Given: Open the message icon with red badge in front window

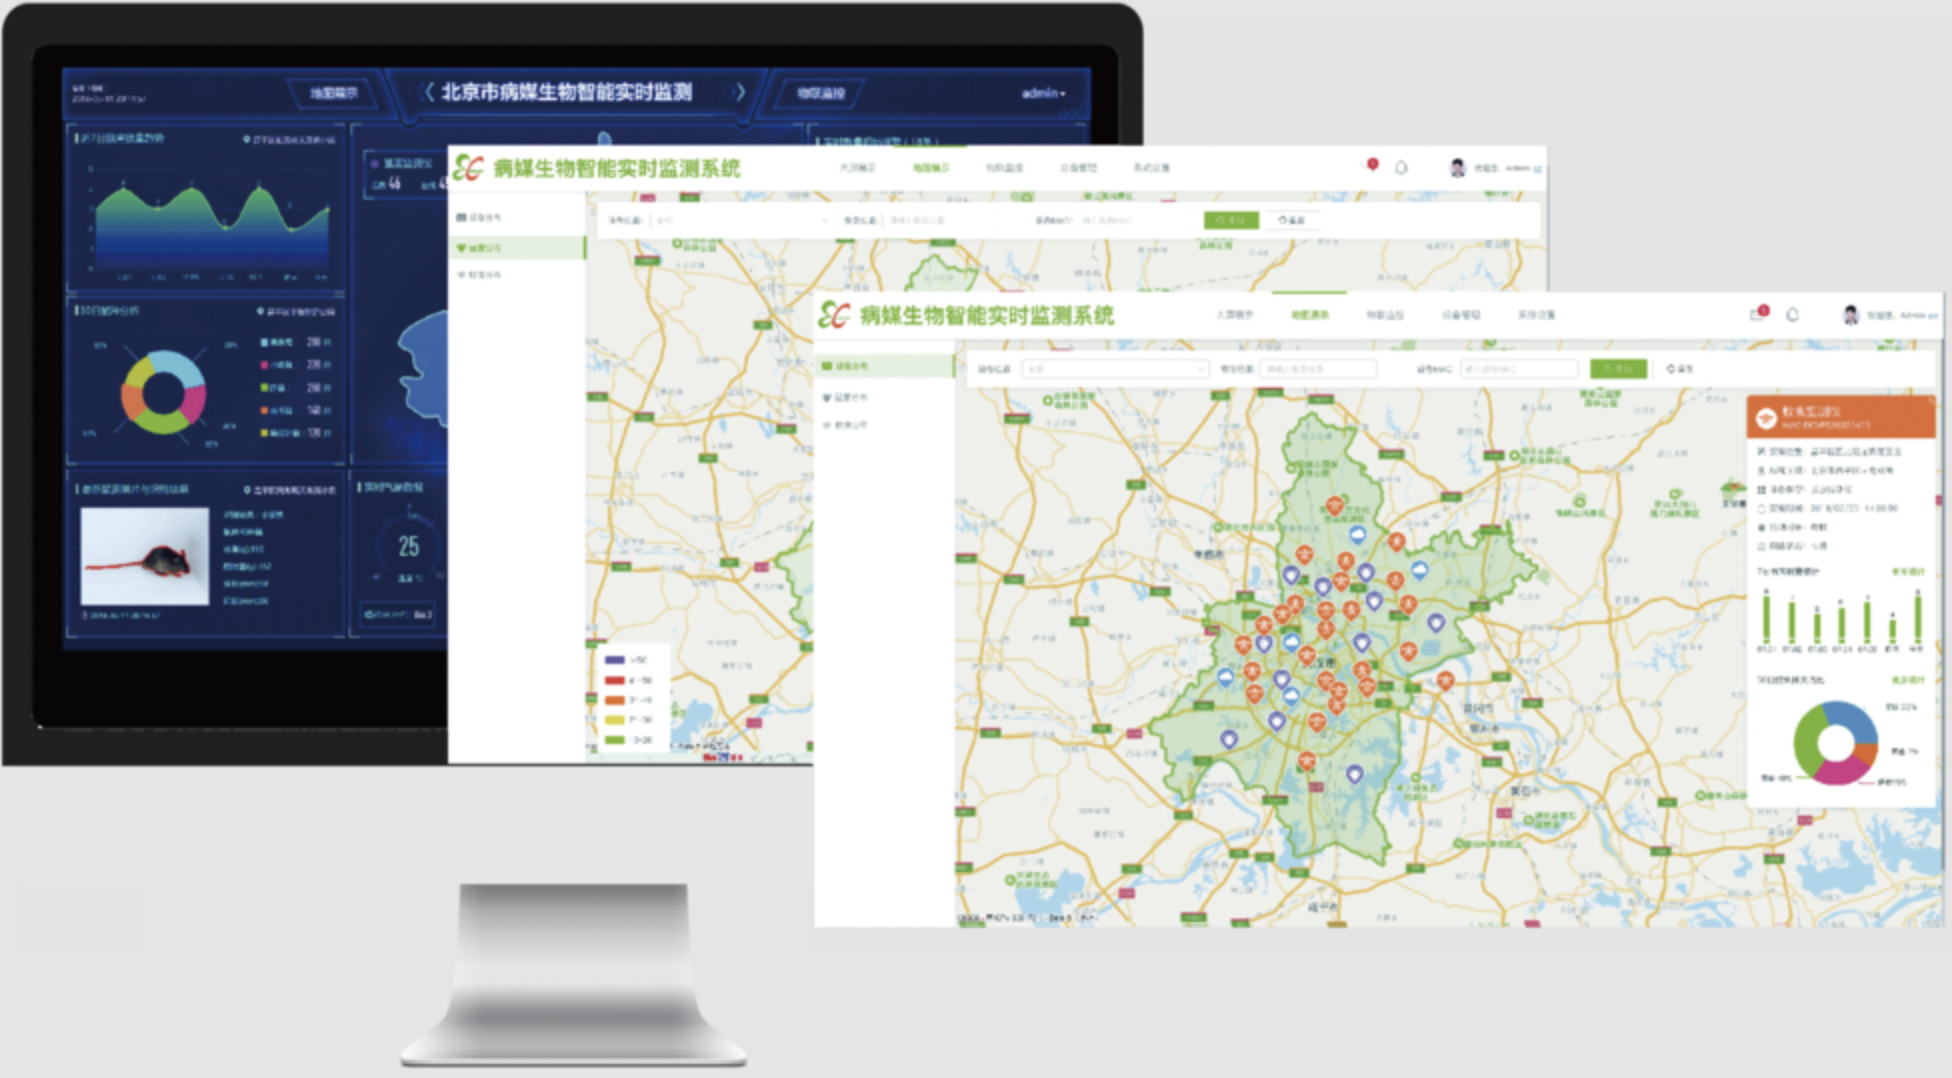Looking at the screenshot, I should coord(1758,314).
